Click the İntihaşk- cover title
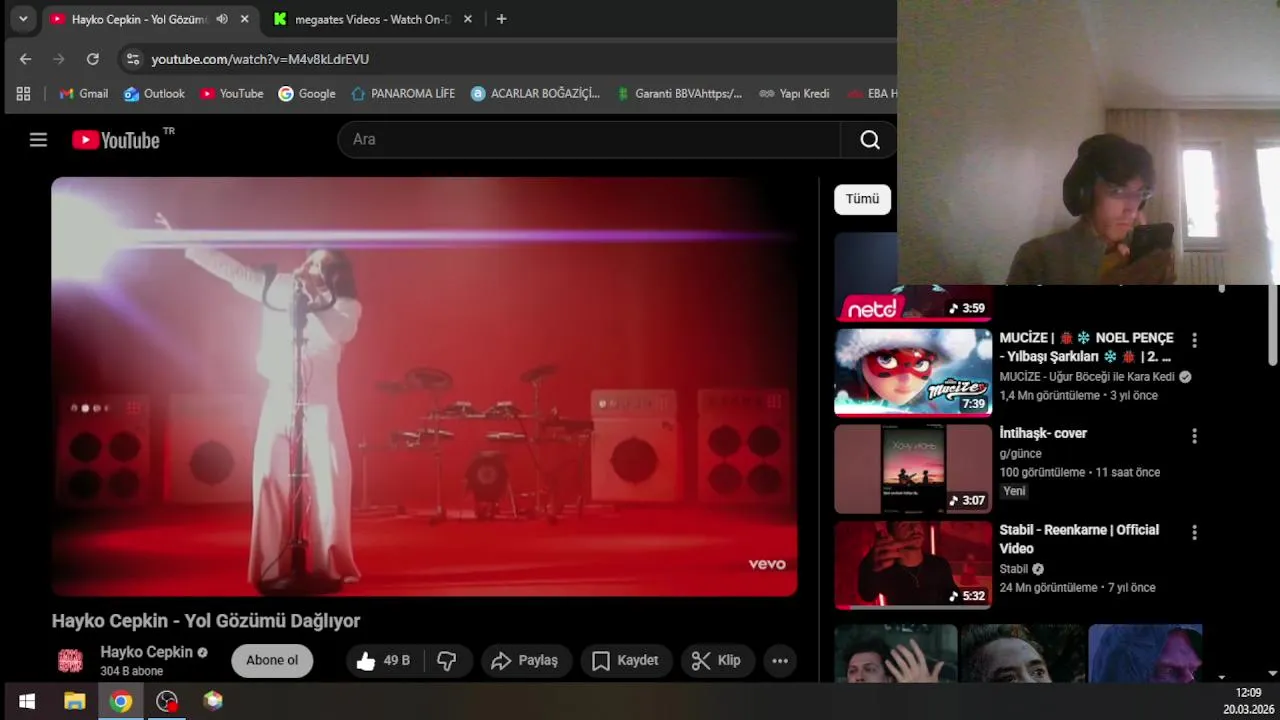Viewport: 1280px width, 720px height. 1043,433
